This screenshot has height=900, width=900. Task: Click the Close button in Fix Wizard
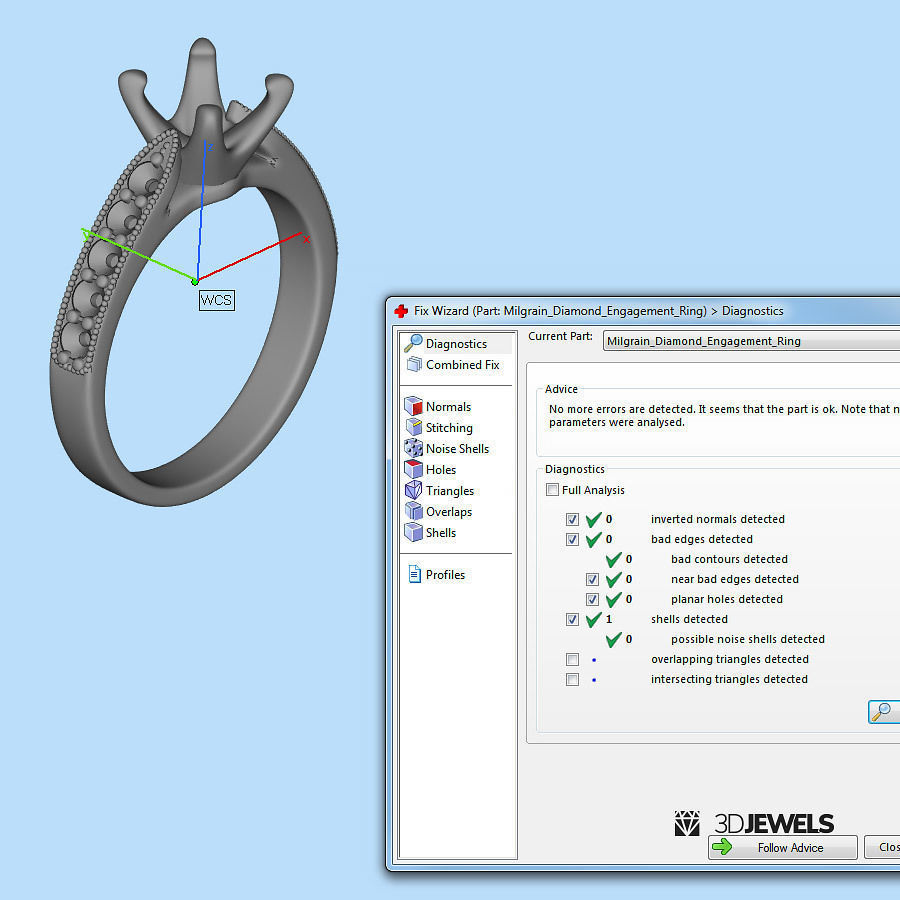883,847
